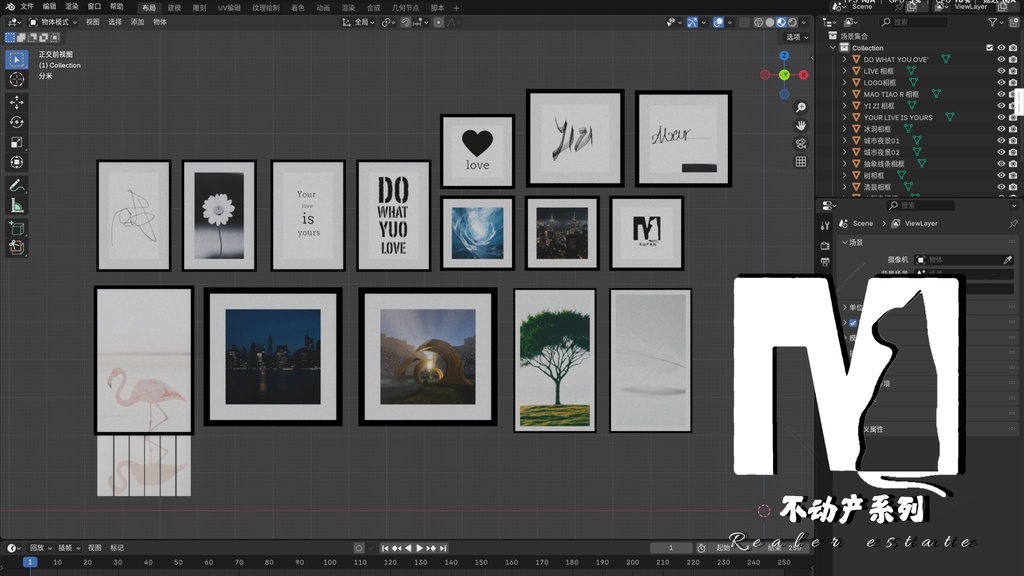This screenshot has height=576, width=1024.
Task: Hide the LOGO相框 object
Action: (1001, 83)
